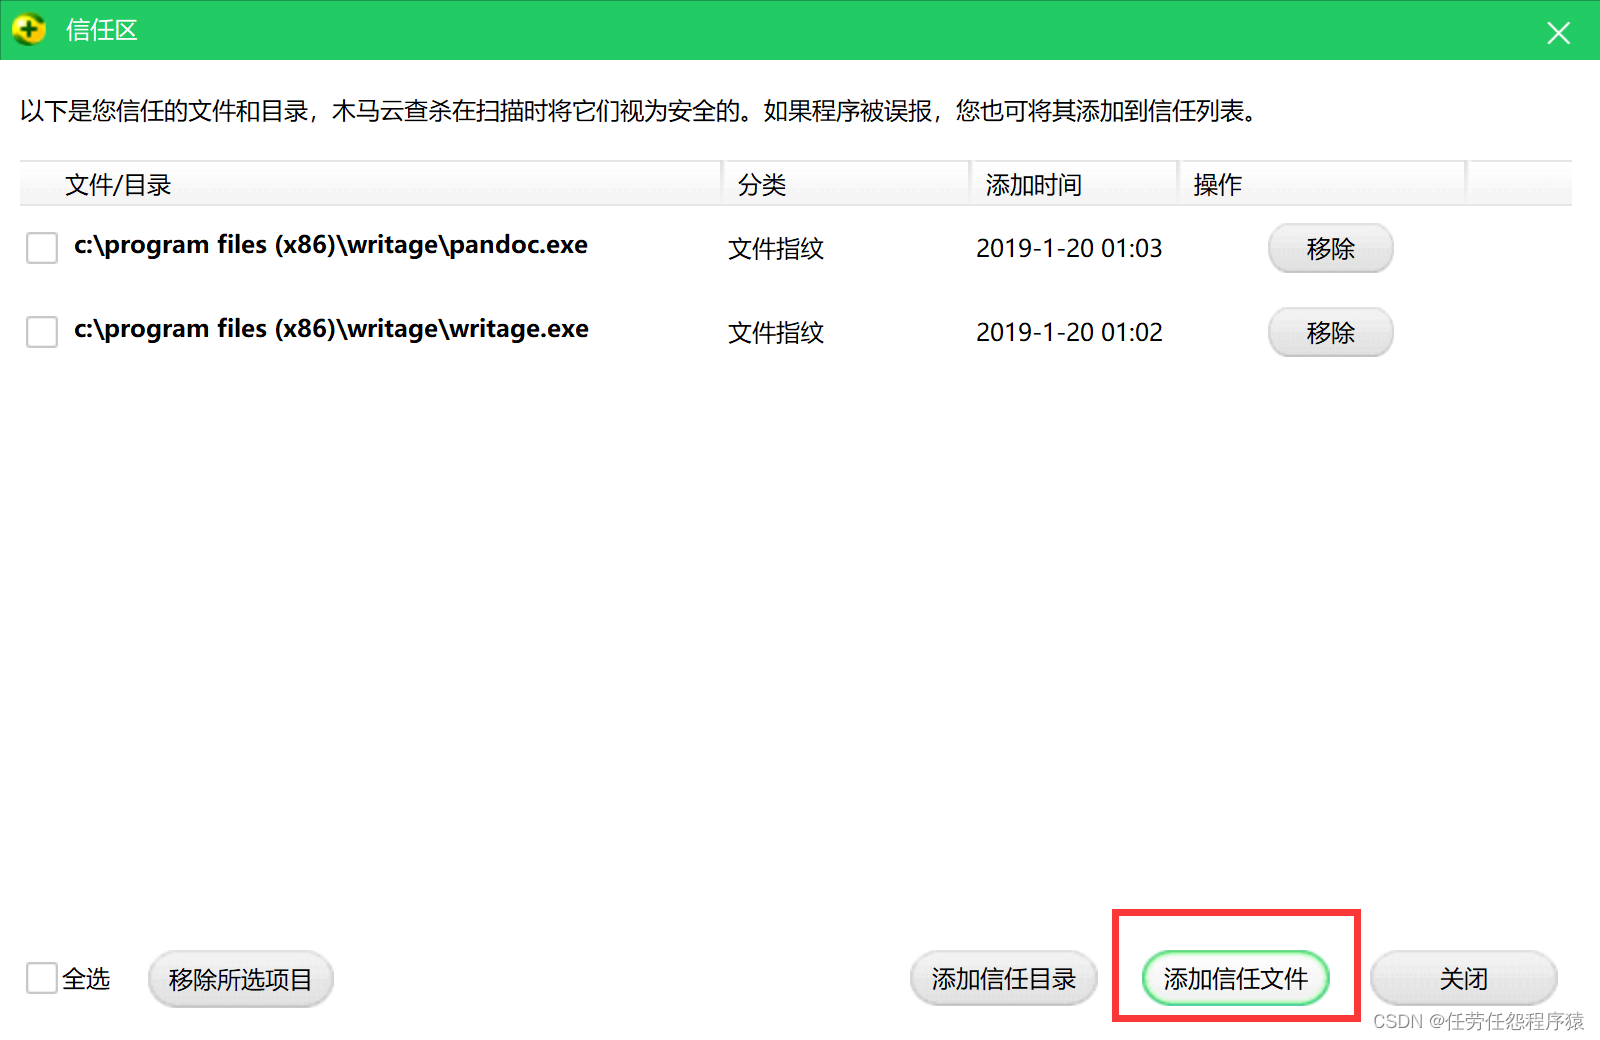
Task: Click 文件指纹 in the writage.exe row
Action: point(776,333)
